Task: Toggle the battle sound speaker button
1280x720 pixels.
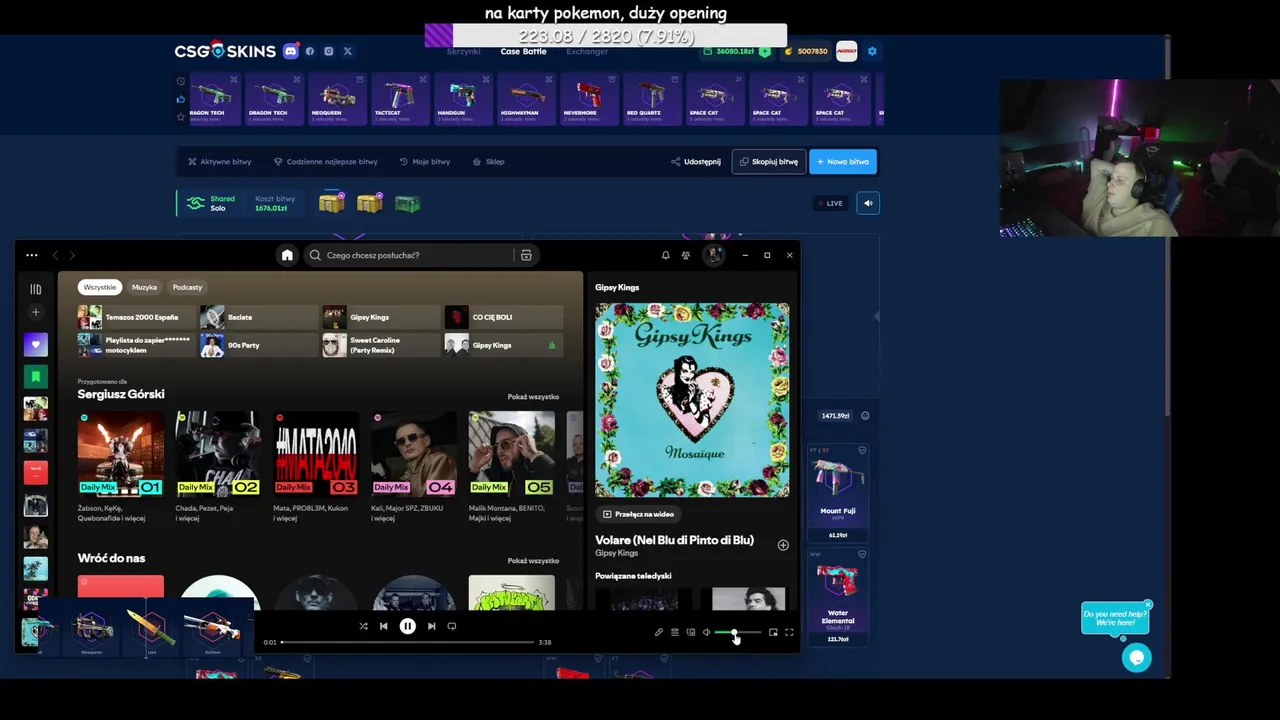Action: pos(868,203)
